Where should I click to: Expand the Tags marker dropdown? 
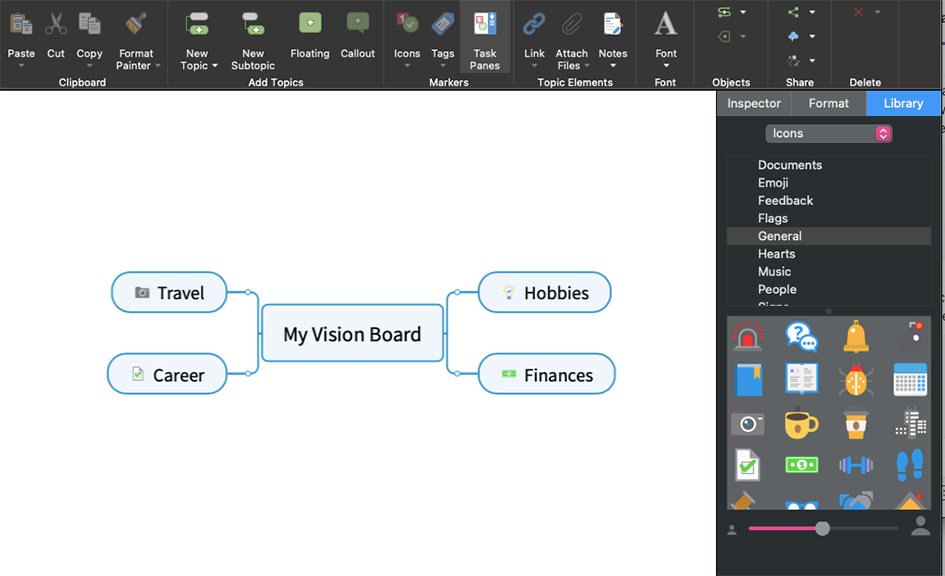[x=443, y=67]
